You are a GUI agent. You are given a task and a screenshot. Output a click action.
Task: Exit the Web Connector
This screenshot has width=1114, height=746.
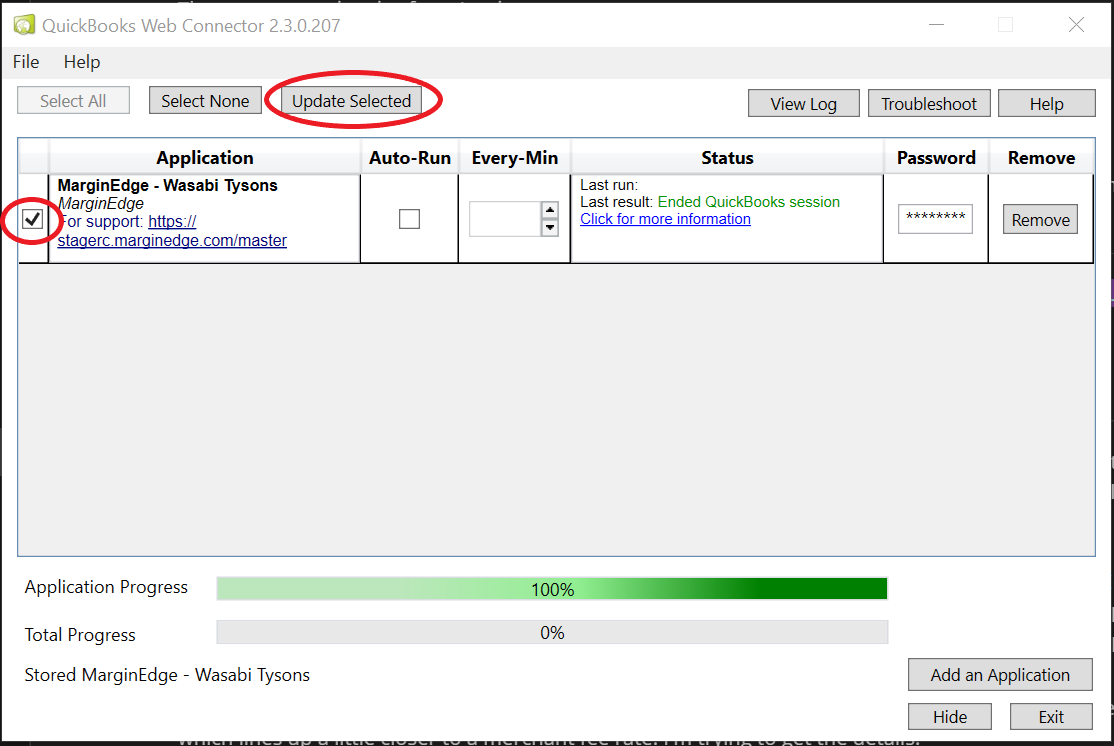click(x=1051, y=717)
